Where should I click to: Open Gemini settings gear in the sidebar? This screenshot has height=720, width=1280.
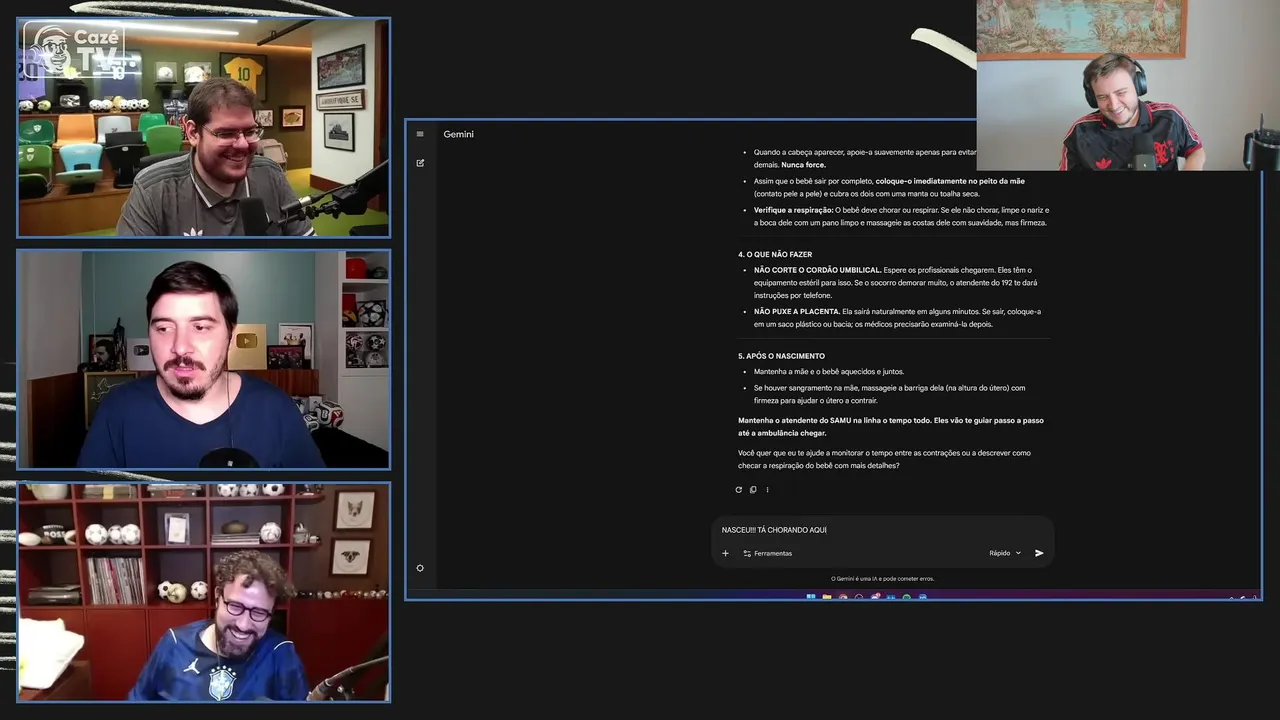coord(420,568)
